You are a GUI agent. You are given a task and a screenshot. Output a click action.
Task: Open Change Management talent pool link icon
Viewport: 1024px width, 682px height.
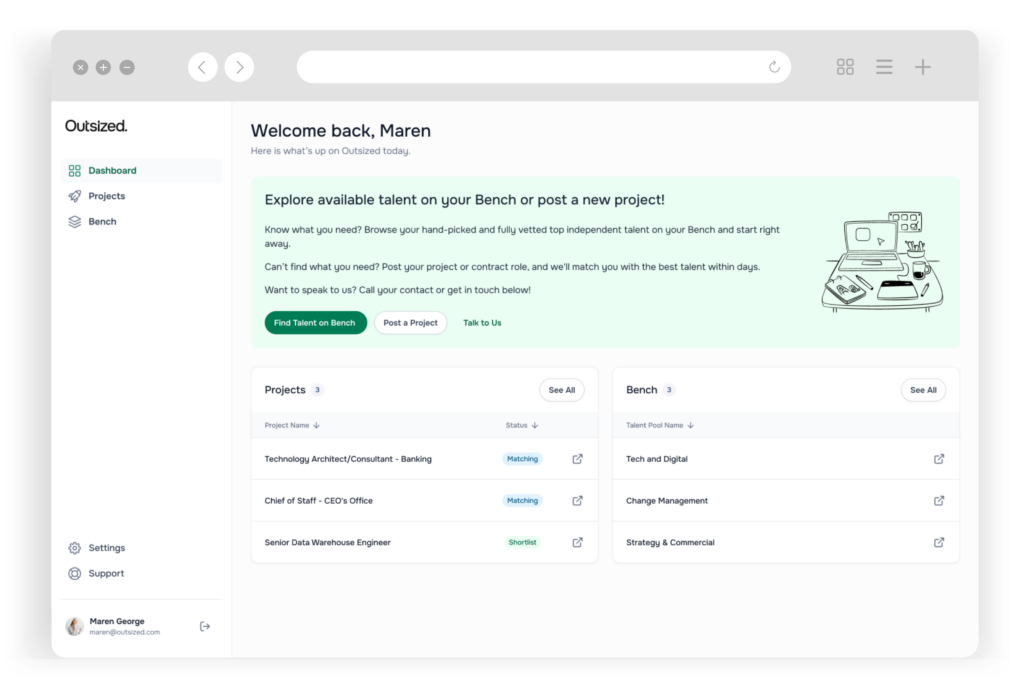pos(939,501)
